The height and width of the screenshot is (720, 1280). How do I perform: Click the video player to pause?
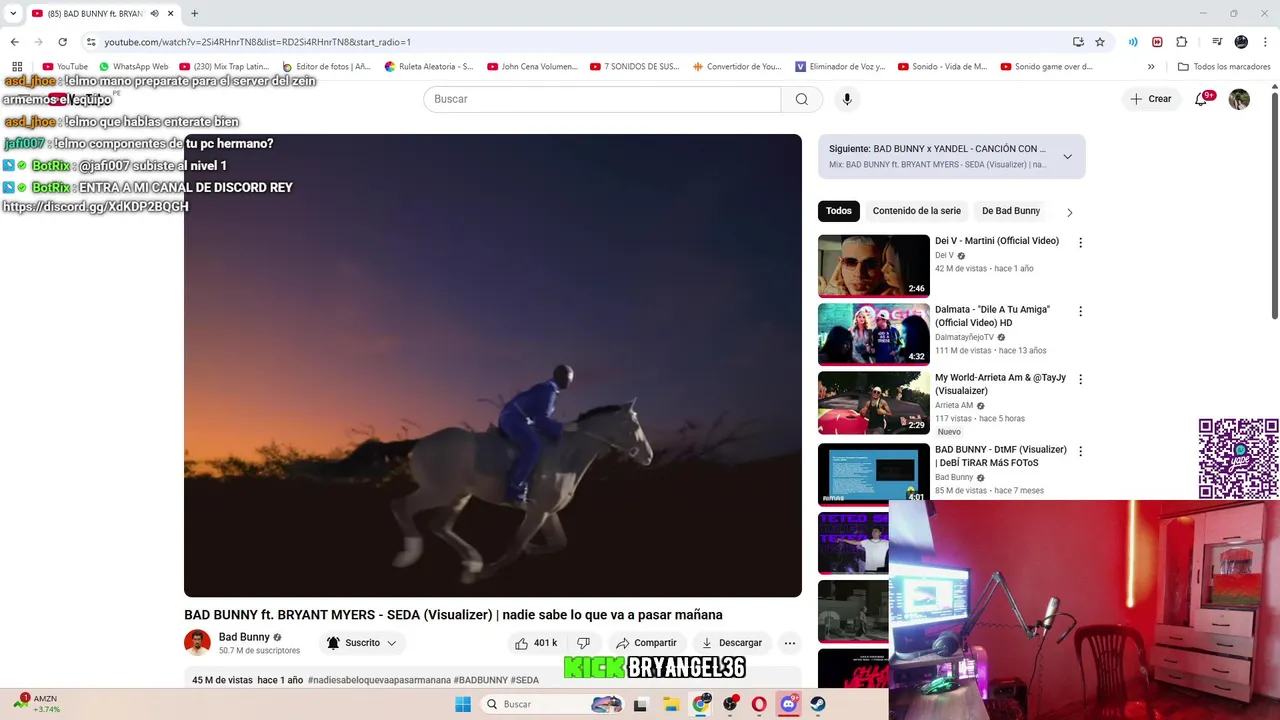coord(493,366)
